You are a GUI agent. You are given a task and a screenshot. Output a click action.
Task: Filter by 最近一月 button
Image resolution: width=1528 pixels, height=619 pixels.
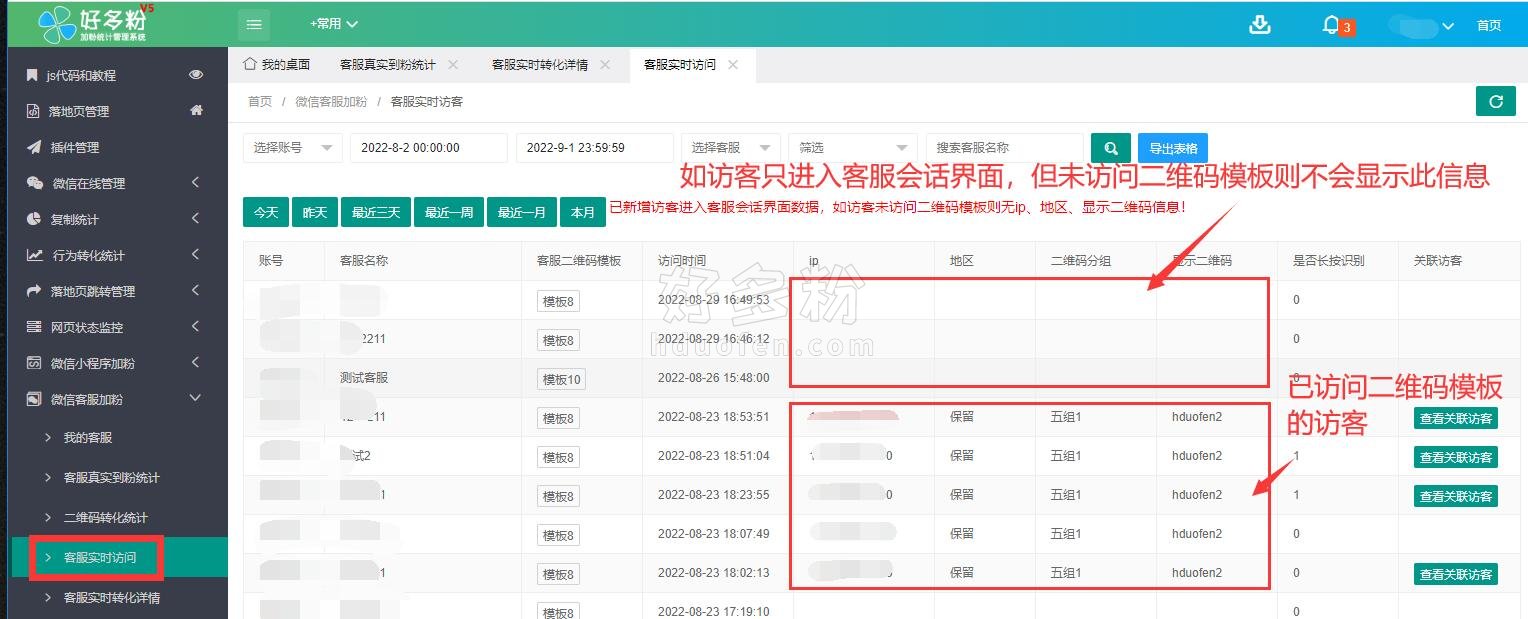click(521, 212)
